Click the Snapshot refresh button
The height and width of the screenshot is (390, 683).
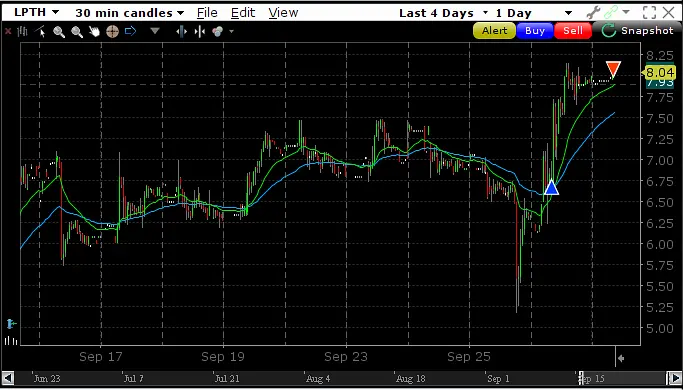(637, 31)
